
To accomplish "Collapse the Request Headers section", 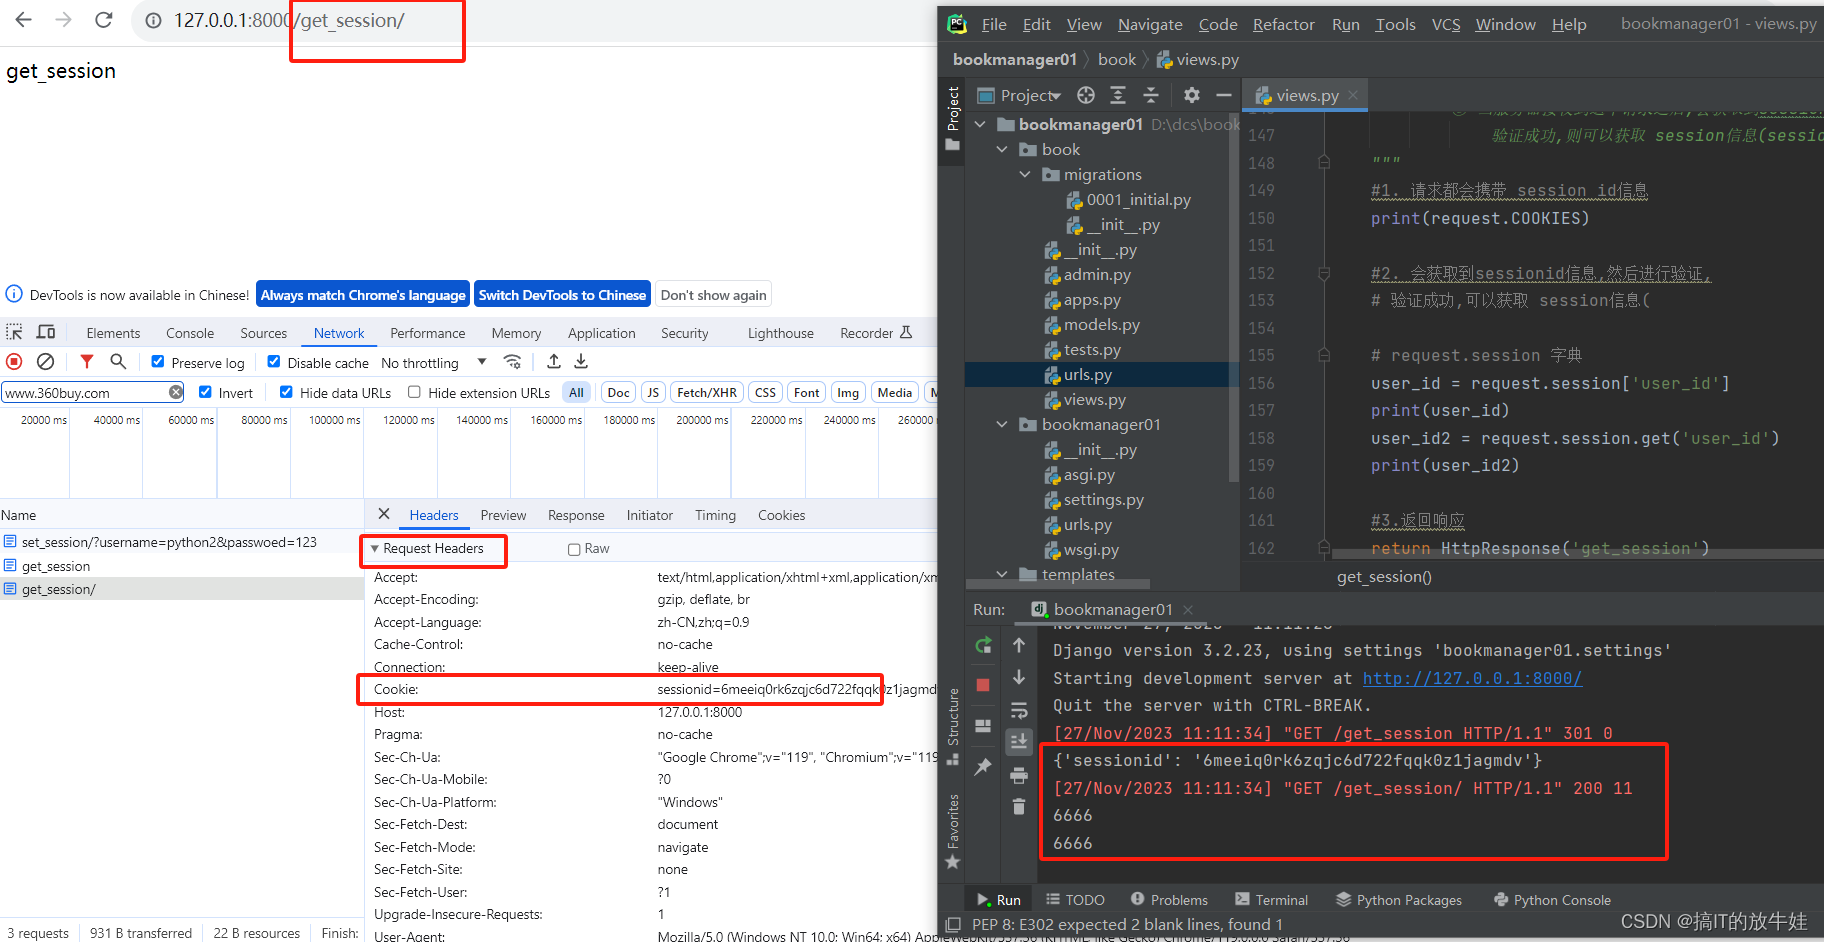I will point(375,549).
